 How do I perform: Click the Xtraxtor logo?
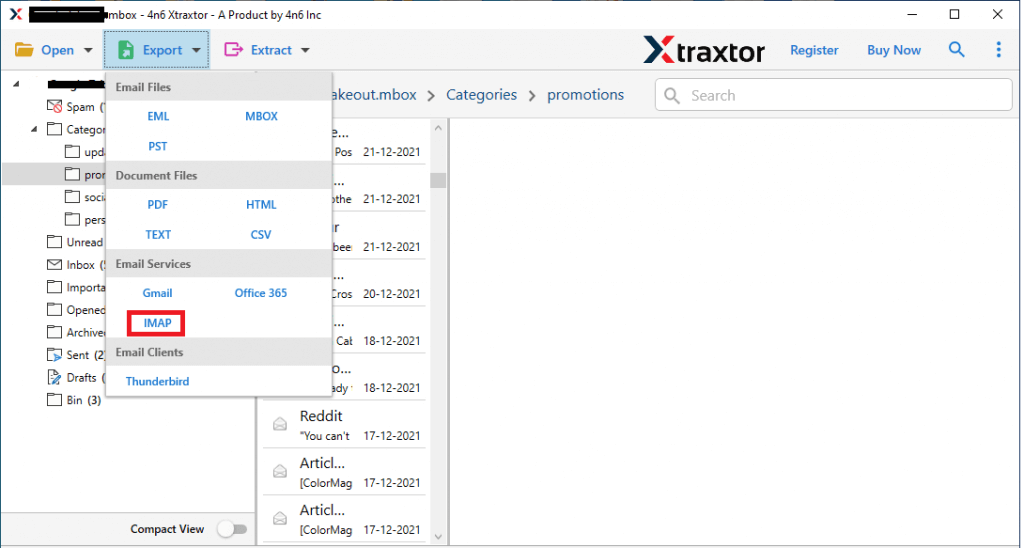click(x=703, y=50)
